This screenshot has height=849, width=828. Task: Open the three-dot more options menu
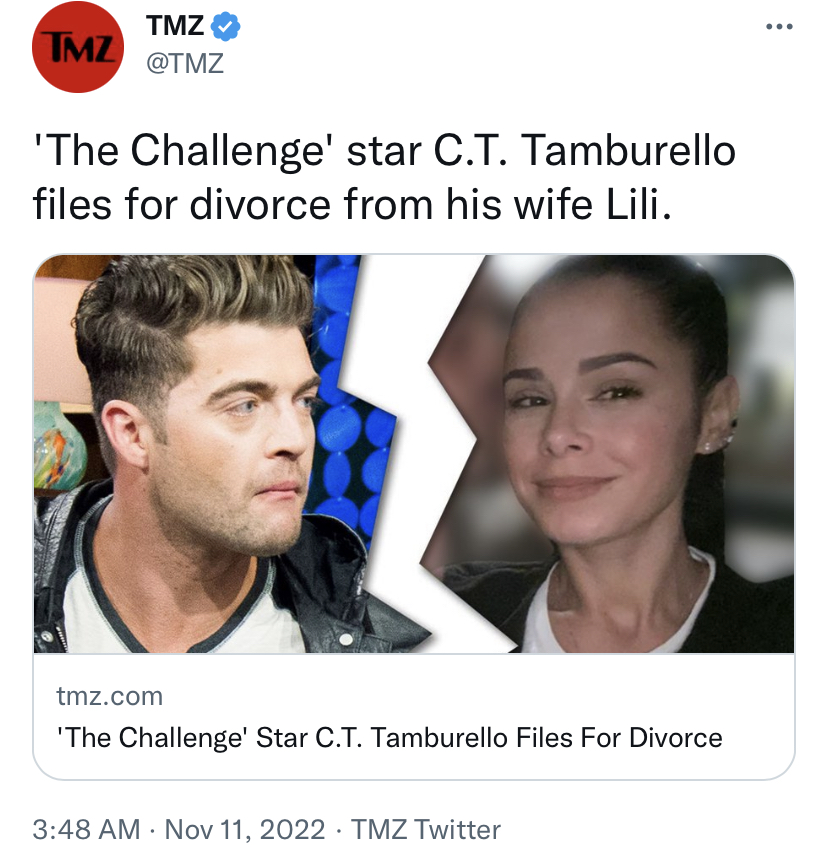(x=779, y=26)
